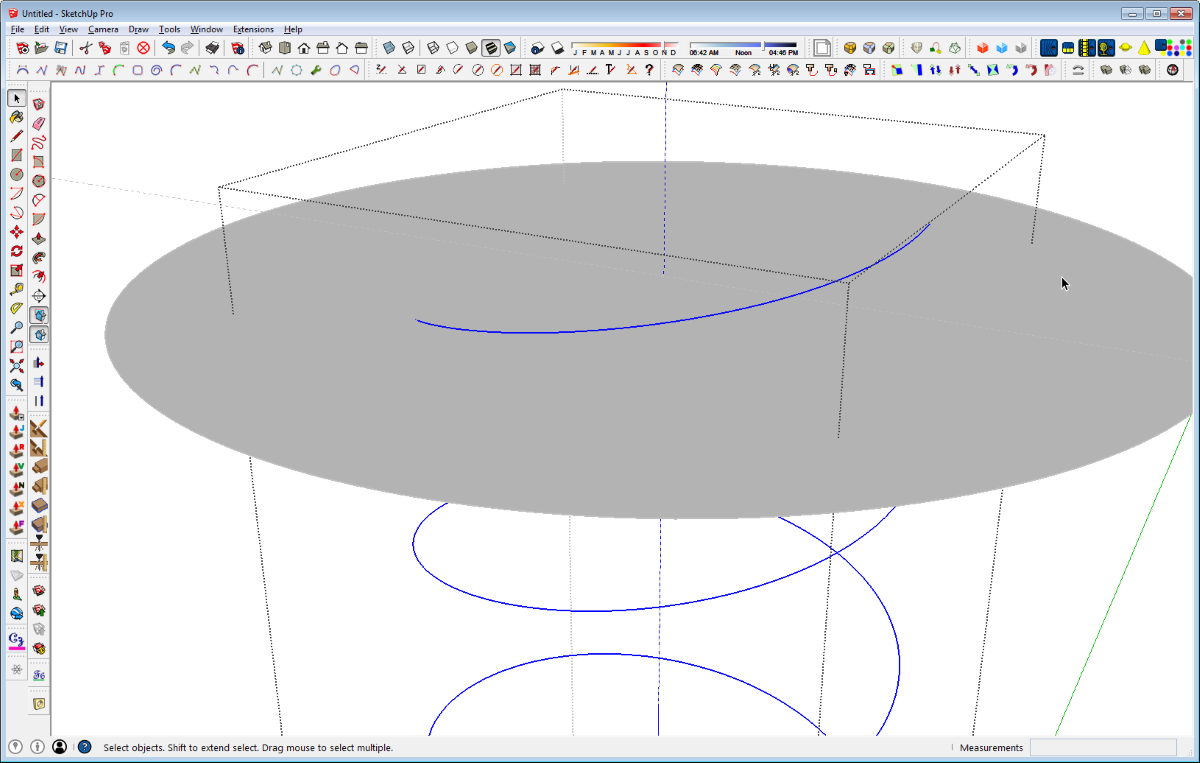Choose the Move tool
The width and height of the screenshot is (1200, 763).
[17, 231]
